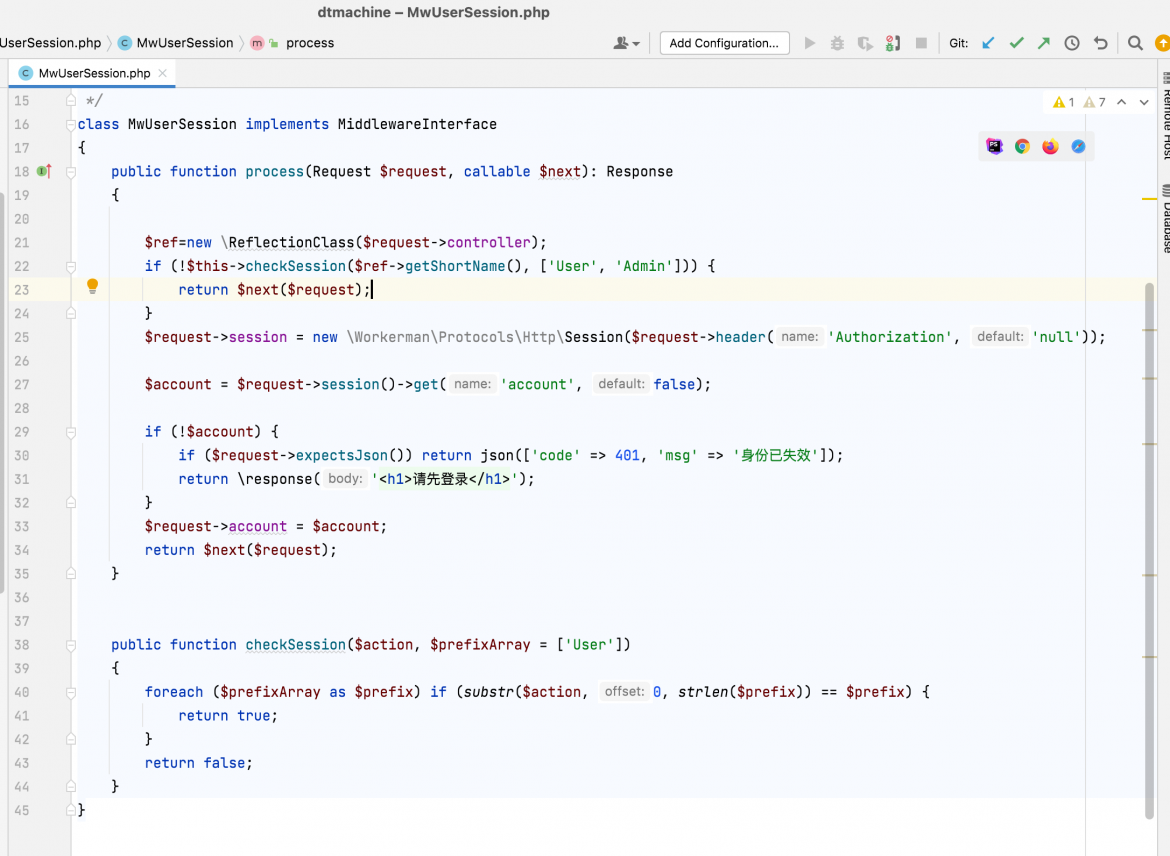Image resolution: width=1170 pixels, height=856 pixels.
Task: Click Add Configuration... button
Action: [724, 43]
